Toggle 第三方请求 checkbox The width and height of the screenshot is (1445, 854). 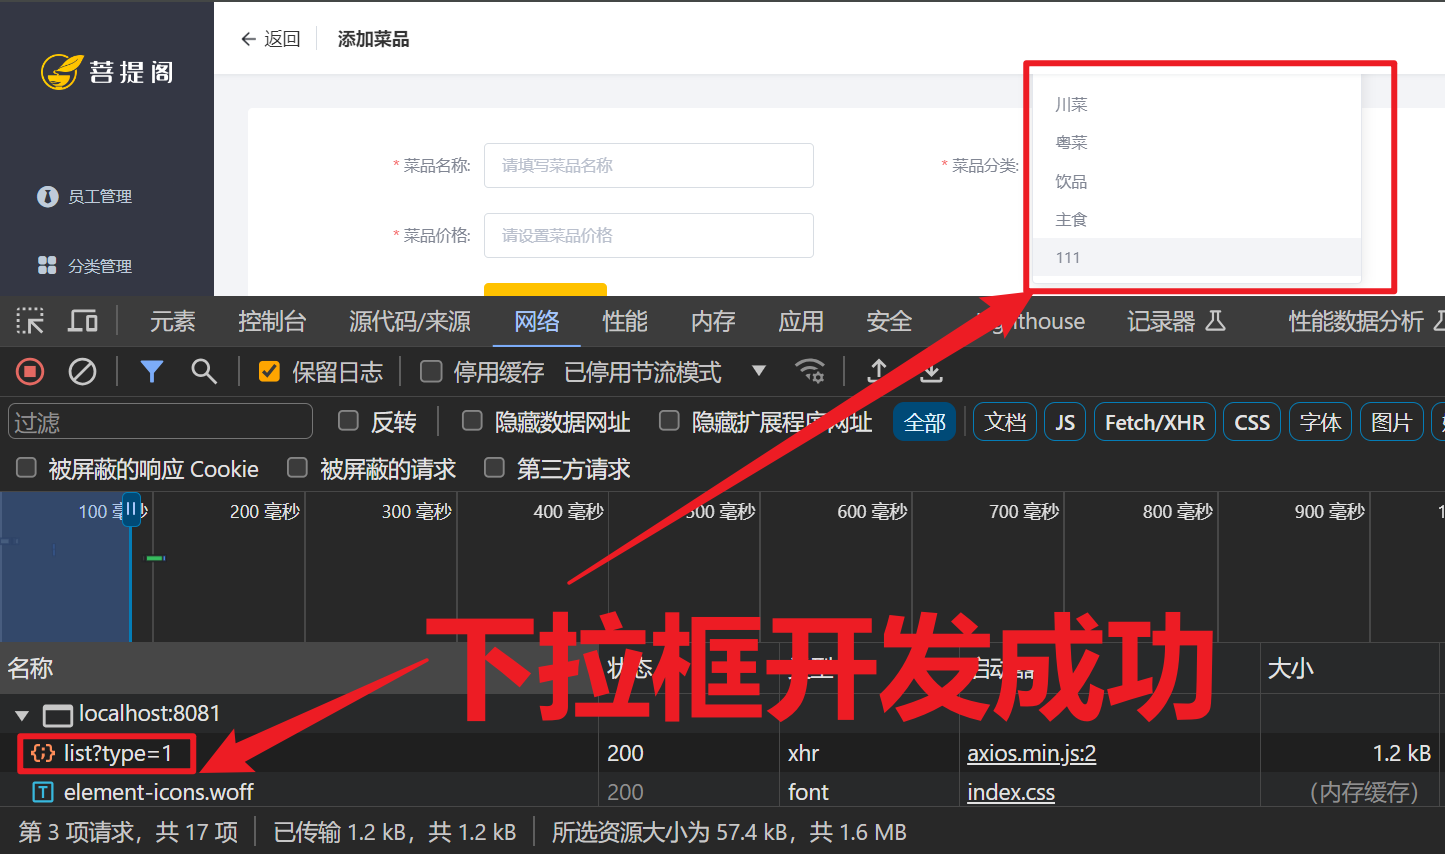click(494, 468)
